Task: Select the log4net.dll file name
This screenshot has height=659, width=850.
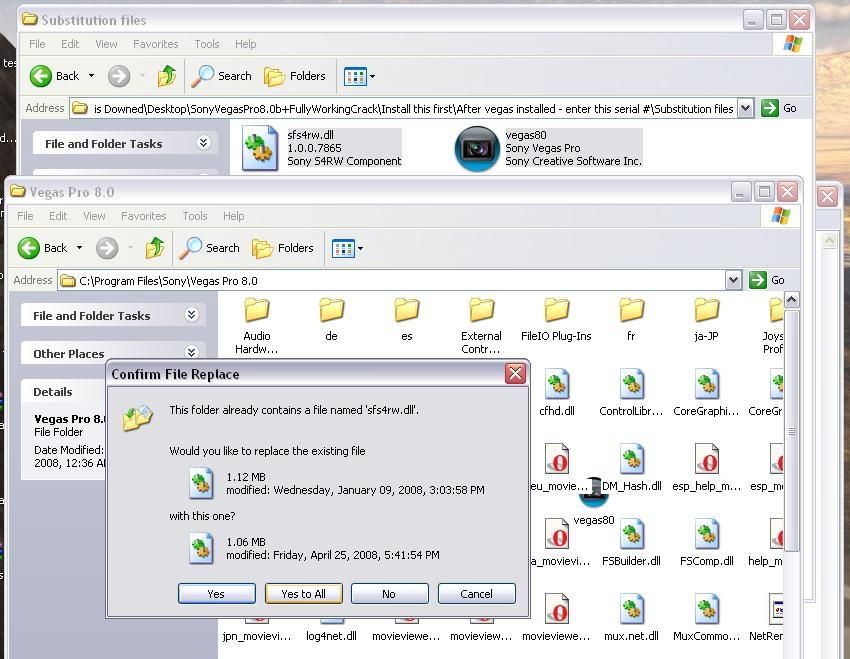Action: coord(331,636)
